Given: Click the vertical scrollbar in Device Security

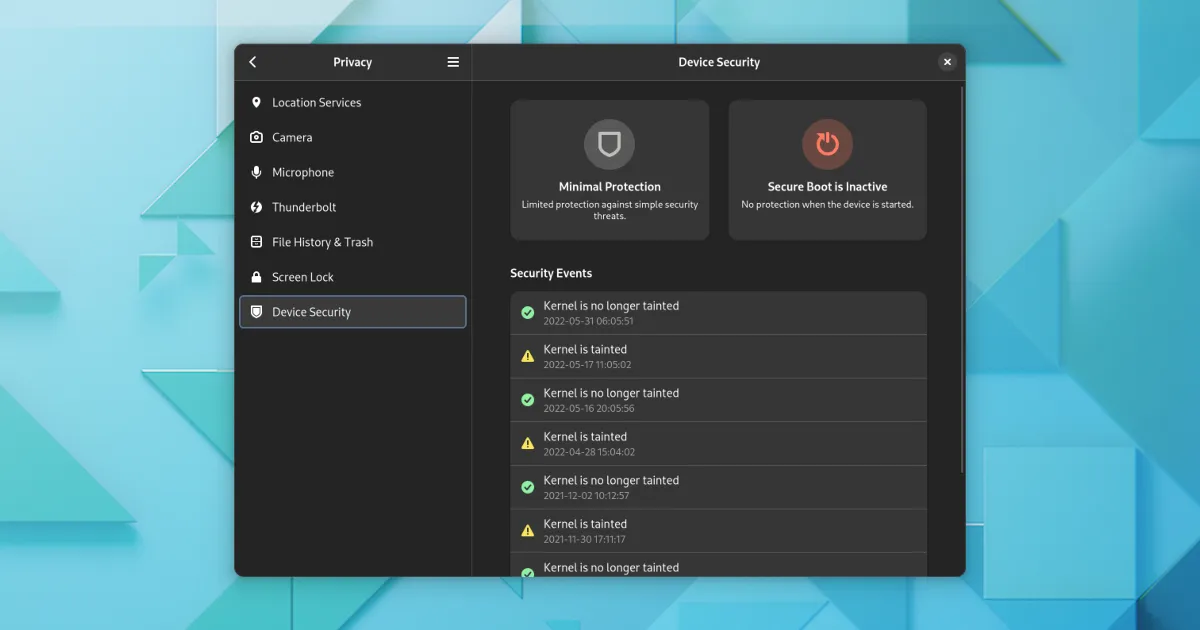Looking at the screenshot, I should (962, 280).
